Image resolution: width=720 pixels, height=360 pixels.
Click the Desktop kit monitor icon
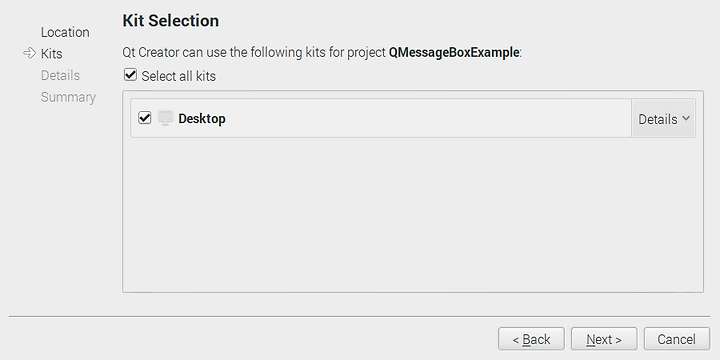165,118
